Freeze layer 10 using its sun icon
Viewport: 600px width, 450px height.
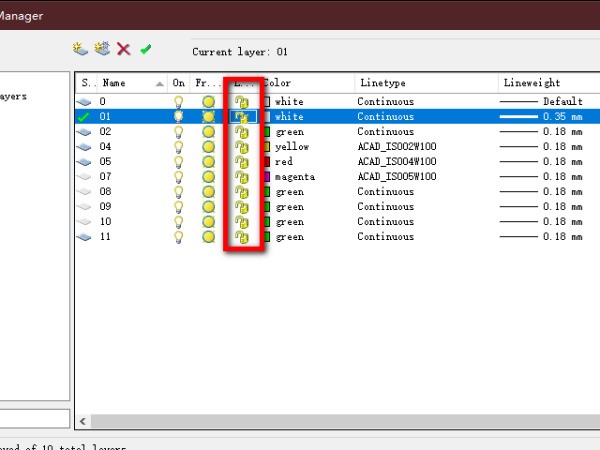[208, 222]
